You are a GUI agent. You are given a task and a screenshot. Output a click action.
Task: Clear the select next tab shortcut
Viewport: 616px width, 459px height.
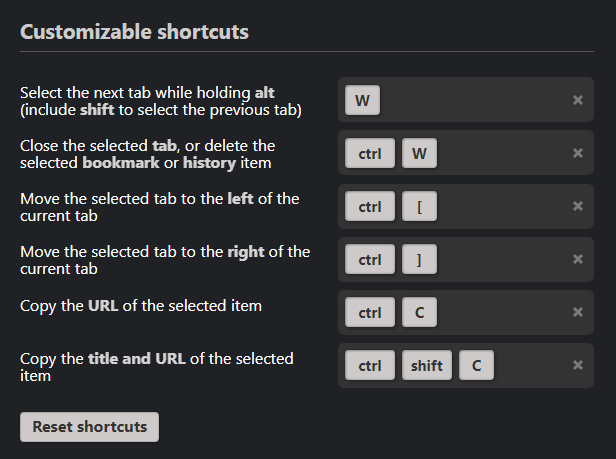click(x=578, y=100)
